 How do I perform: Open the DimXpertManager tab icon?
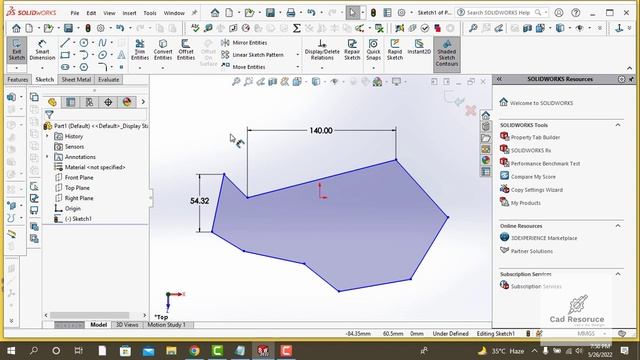pos(108,102)
